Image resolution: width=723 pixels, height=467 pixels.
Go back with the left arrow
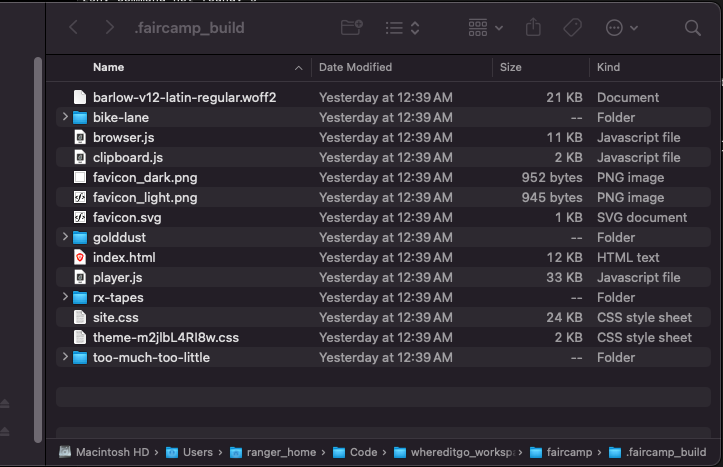(x=73, y=28)
